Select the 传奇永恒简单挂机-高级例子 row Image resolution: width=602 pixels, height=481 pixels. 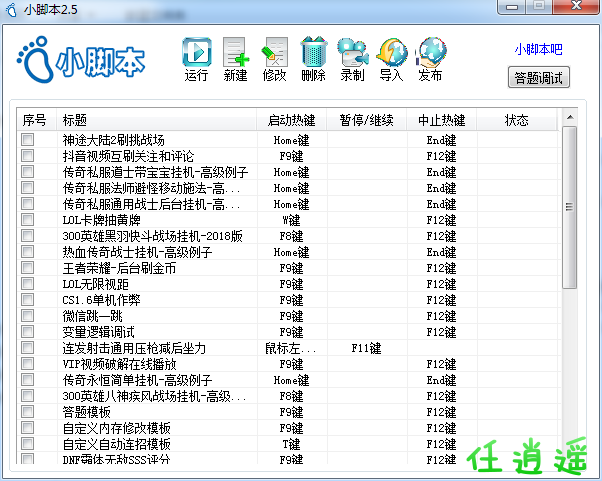coord(288,380)
